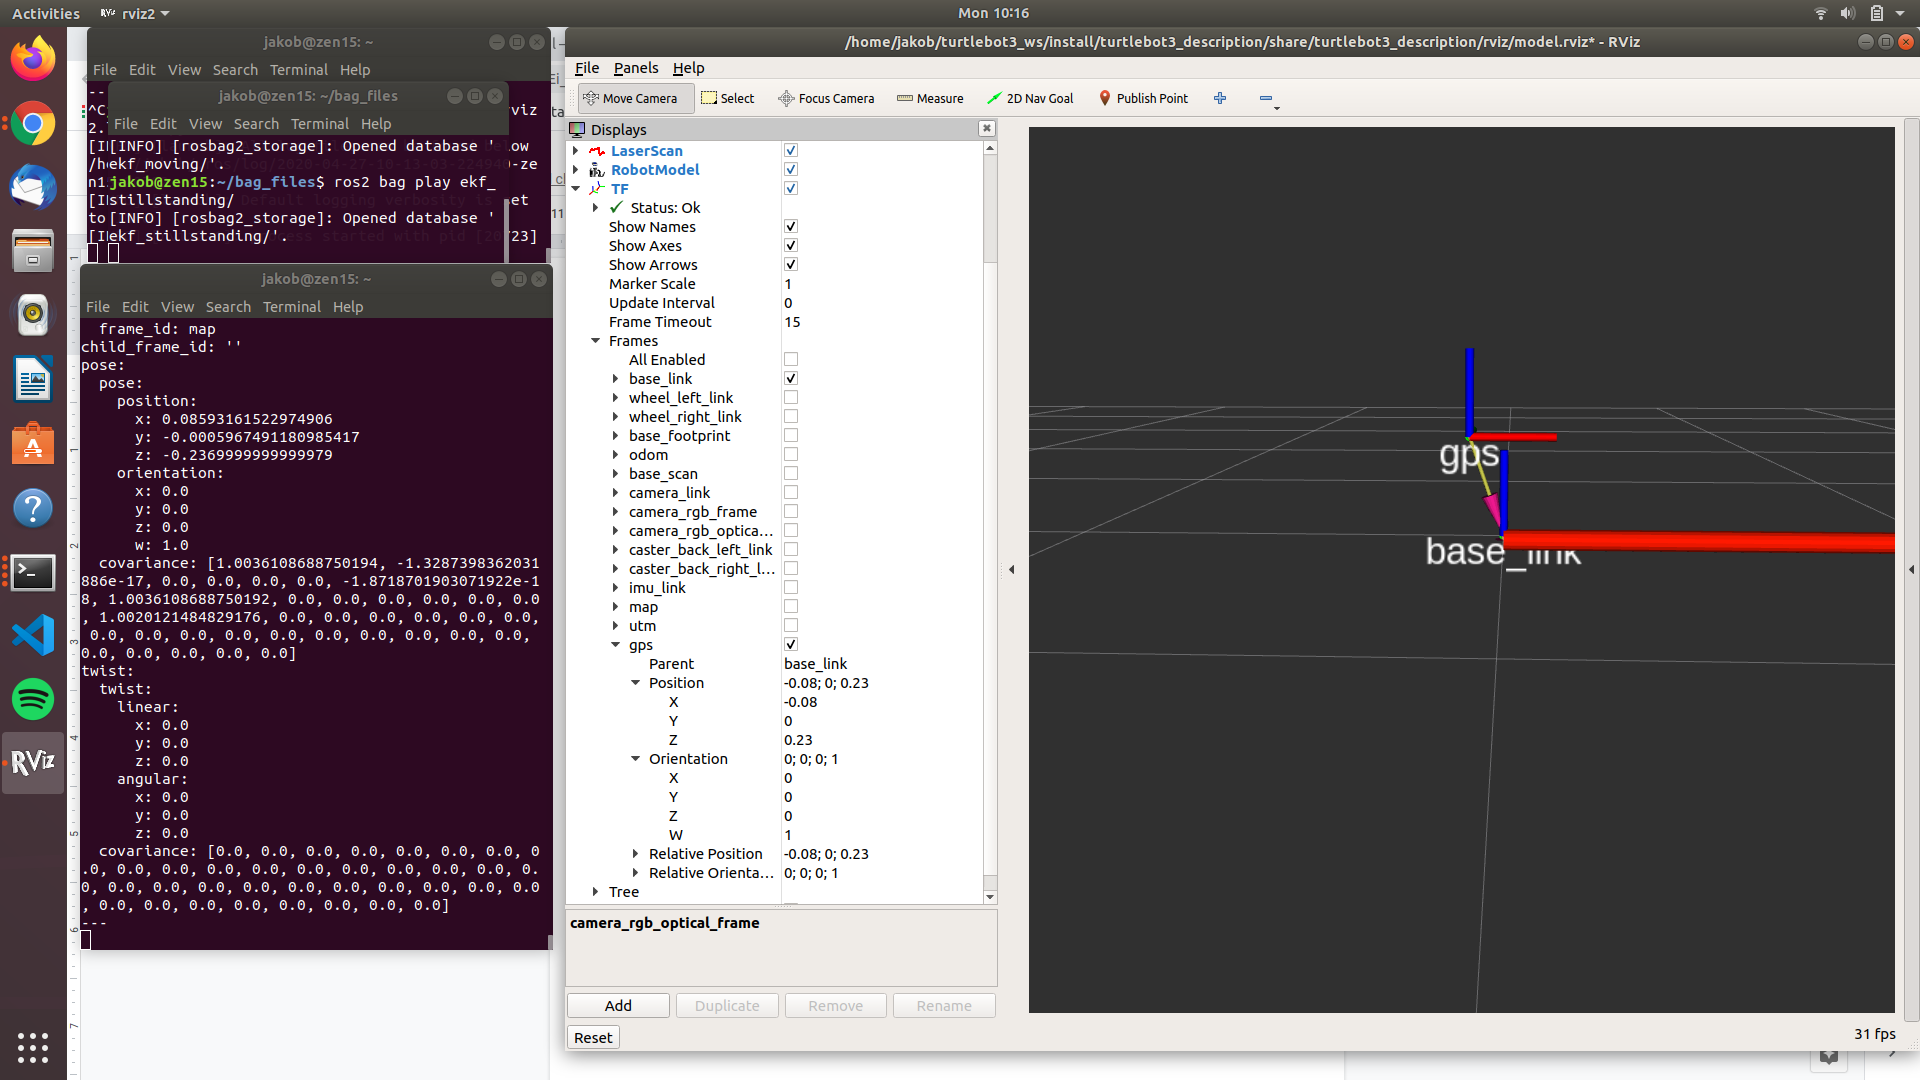Click the RobotModel display icon
1920x1080 pixels.
(596, 169)
